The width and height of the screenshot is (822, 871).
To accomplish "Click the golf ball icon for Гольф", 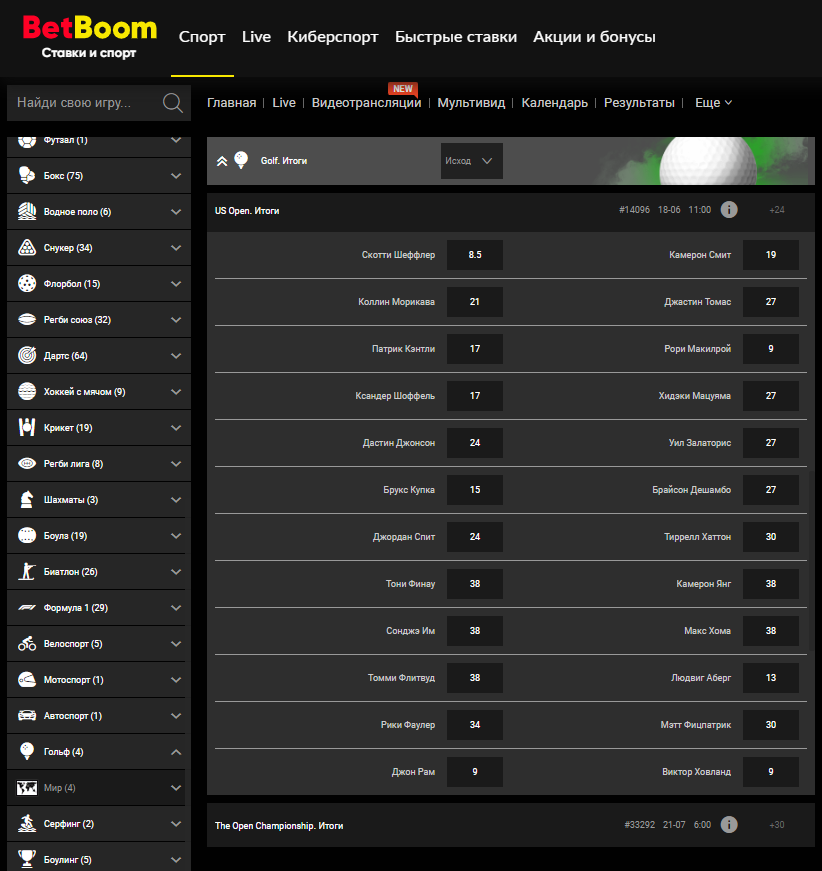I will [27, 752].
